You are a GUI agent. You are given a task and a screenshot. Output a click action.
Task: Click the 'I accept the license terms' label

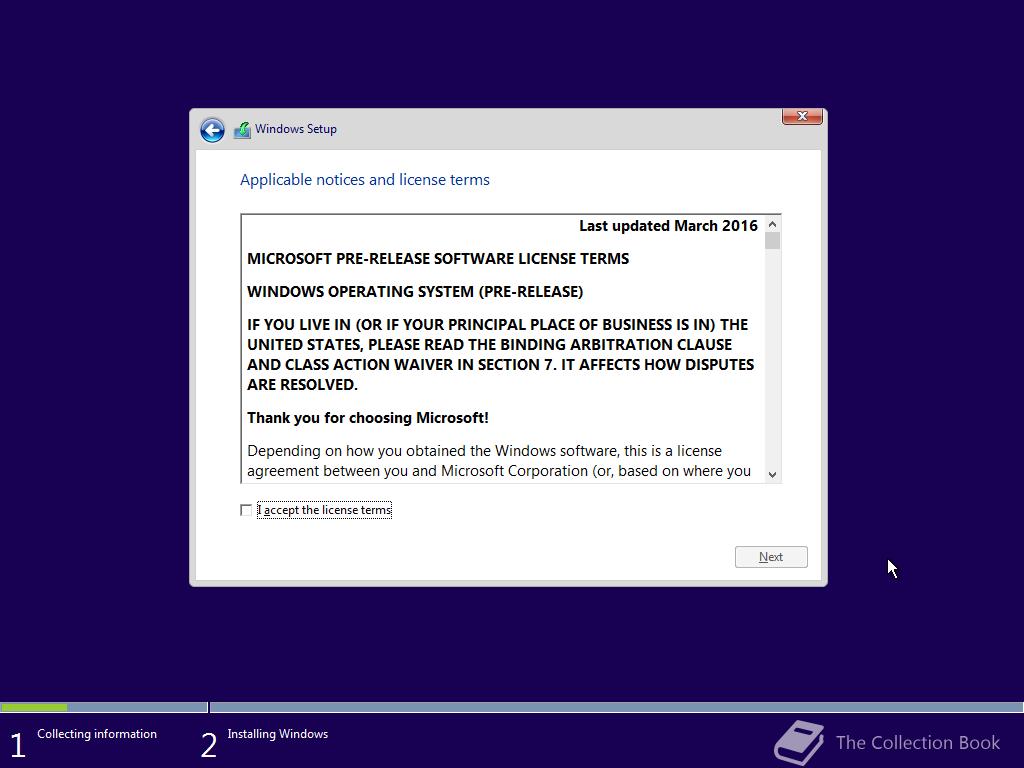(325, 510)
